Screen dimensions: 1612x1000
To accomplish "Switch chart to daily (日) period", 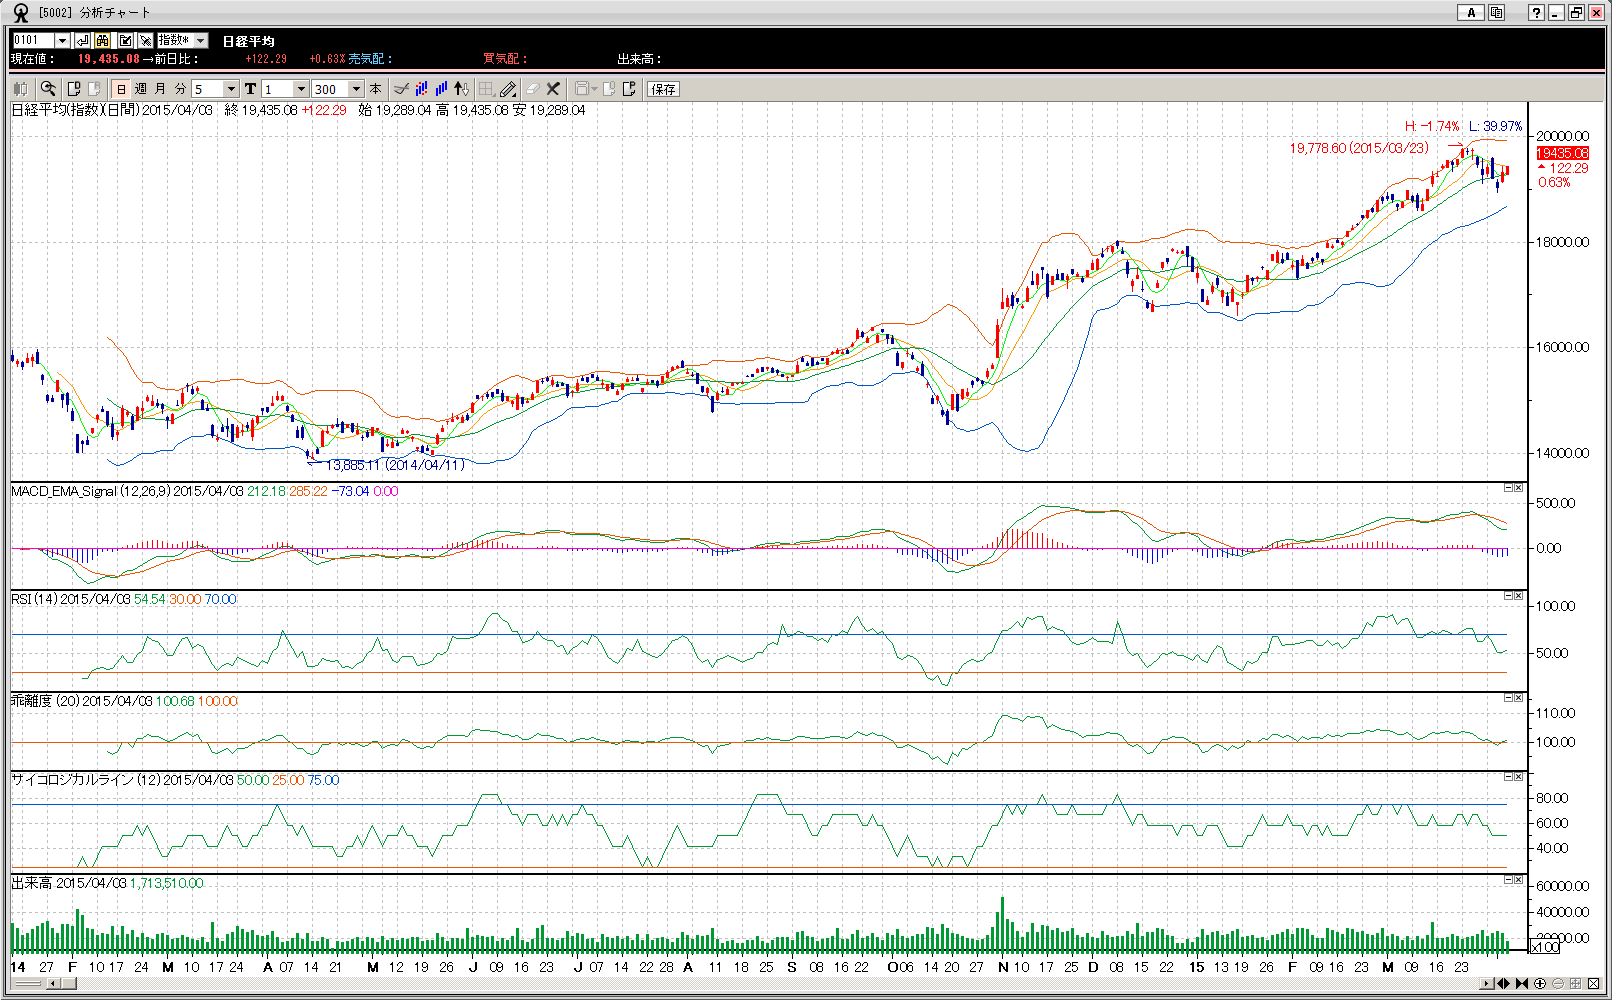I will [121, 89].
